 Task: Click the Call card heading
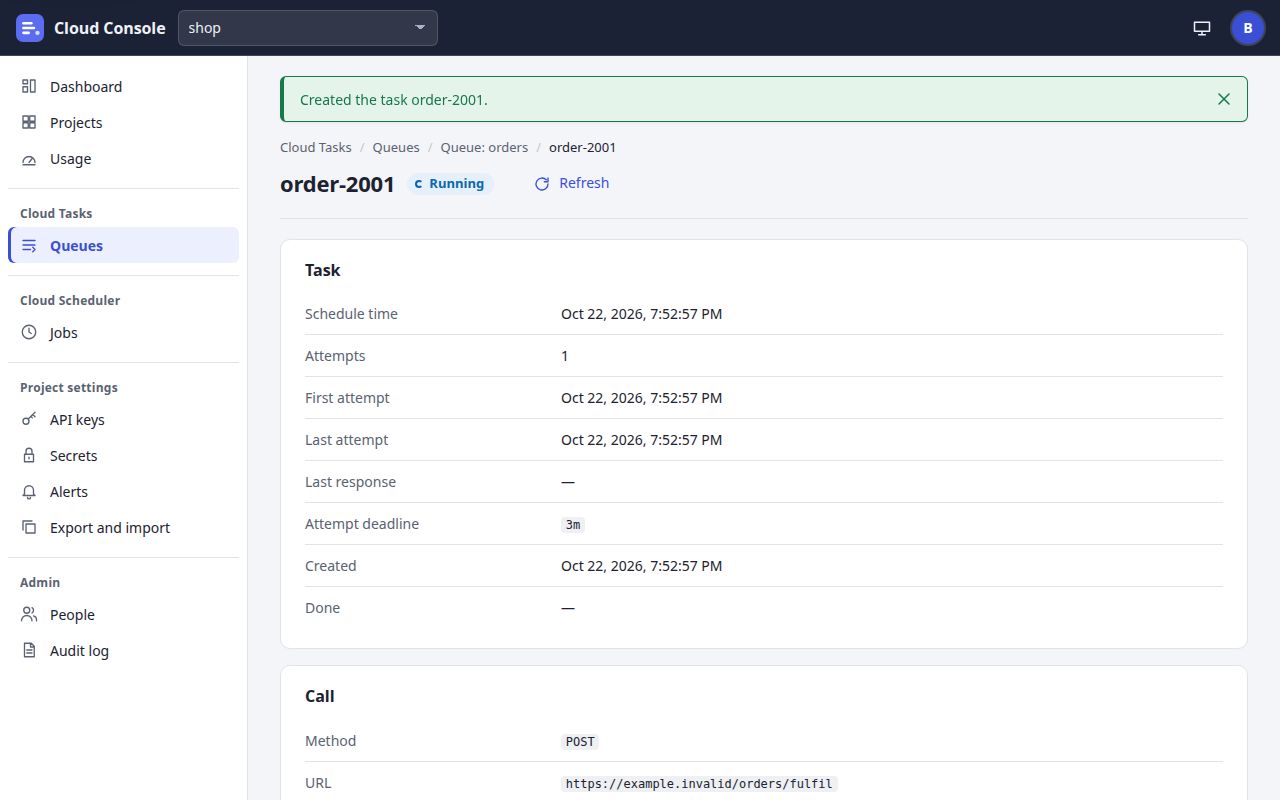click(x=320, y=696)
